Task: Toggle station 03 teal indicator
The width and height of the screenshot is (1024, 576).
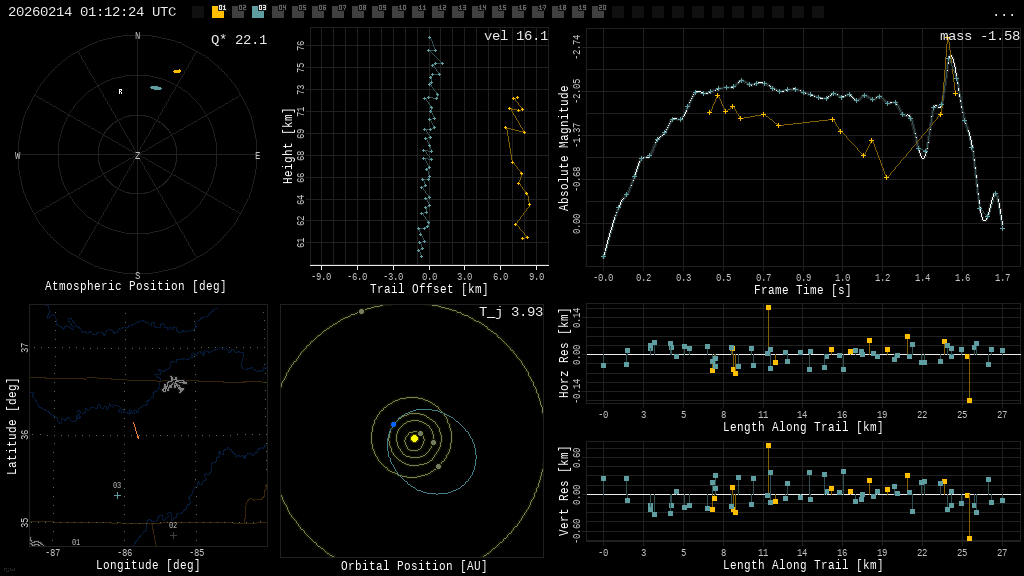Action: tap(258, 12)
